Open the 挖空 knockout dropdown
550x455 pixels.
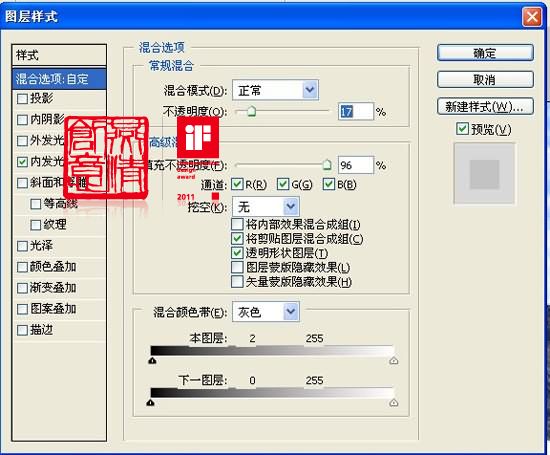266,207
